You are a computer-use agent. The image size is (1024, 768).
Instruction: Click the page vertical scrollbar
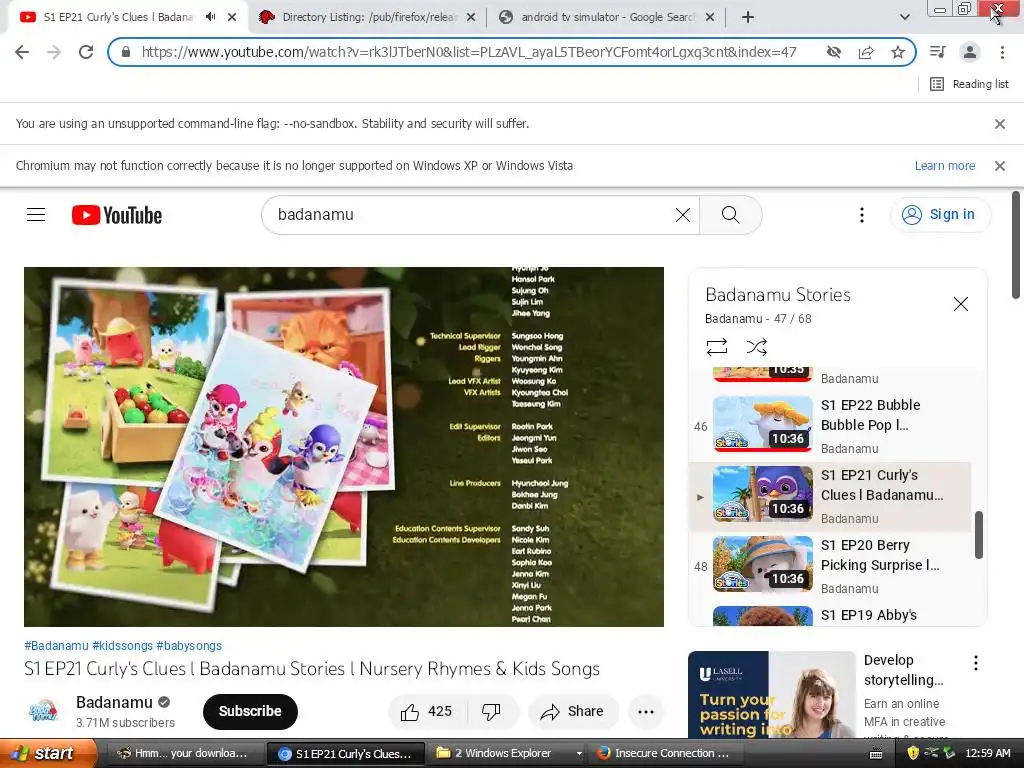[1016, 244]
